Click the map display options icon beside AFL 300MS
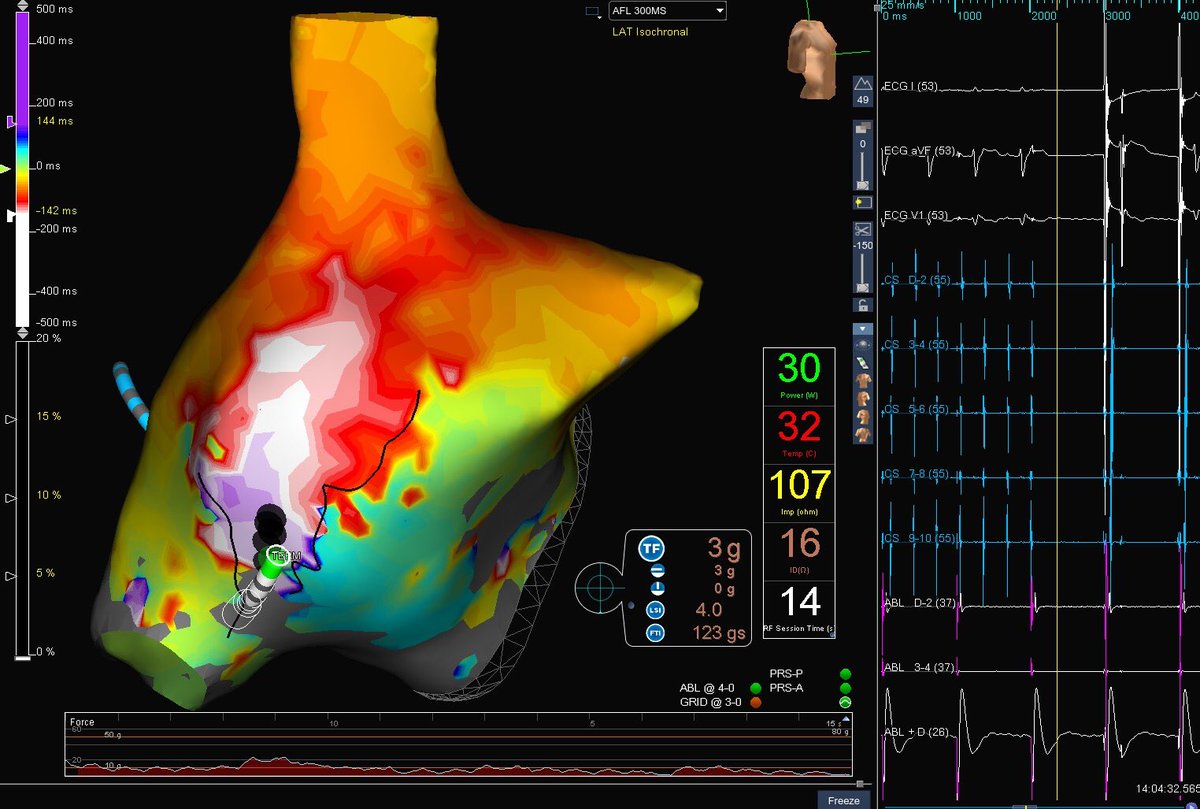1200x809 pixels. click(x=593, y=12)
